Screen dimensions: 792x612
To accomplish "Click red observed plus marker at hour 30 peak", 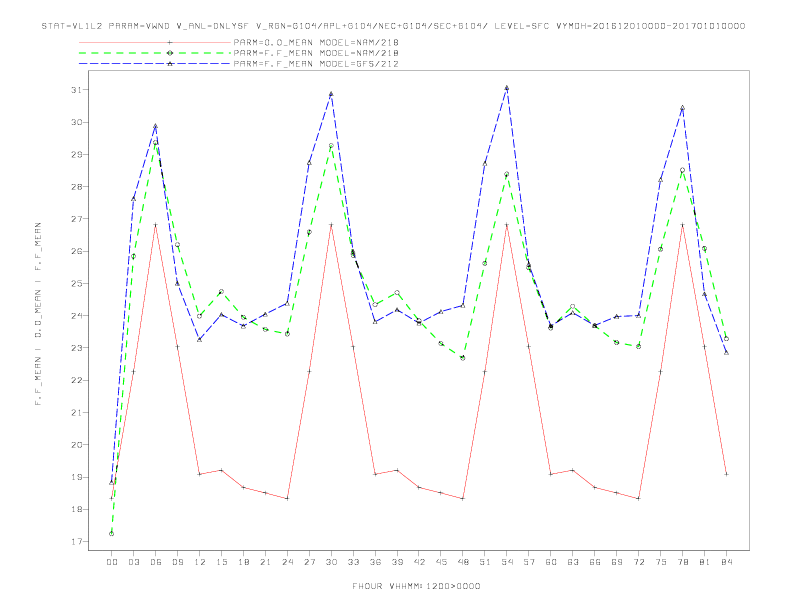I will [331, 225].
